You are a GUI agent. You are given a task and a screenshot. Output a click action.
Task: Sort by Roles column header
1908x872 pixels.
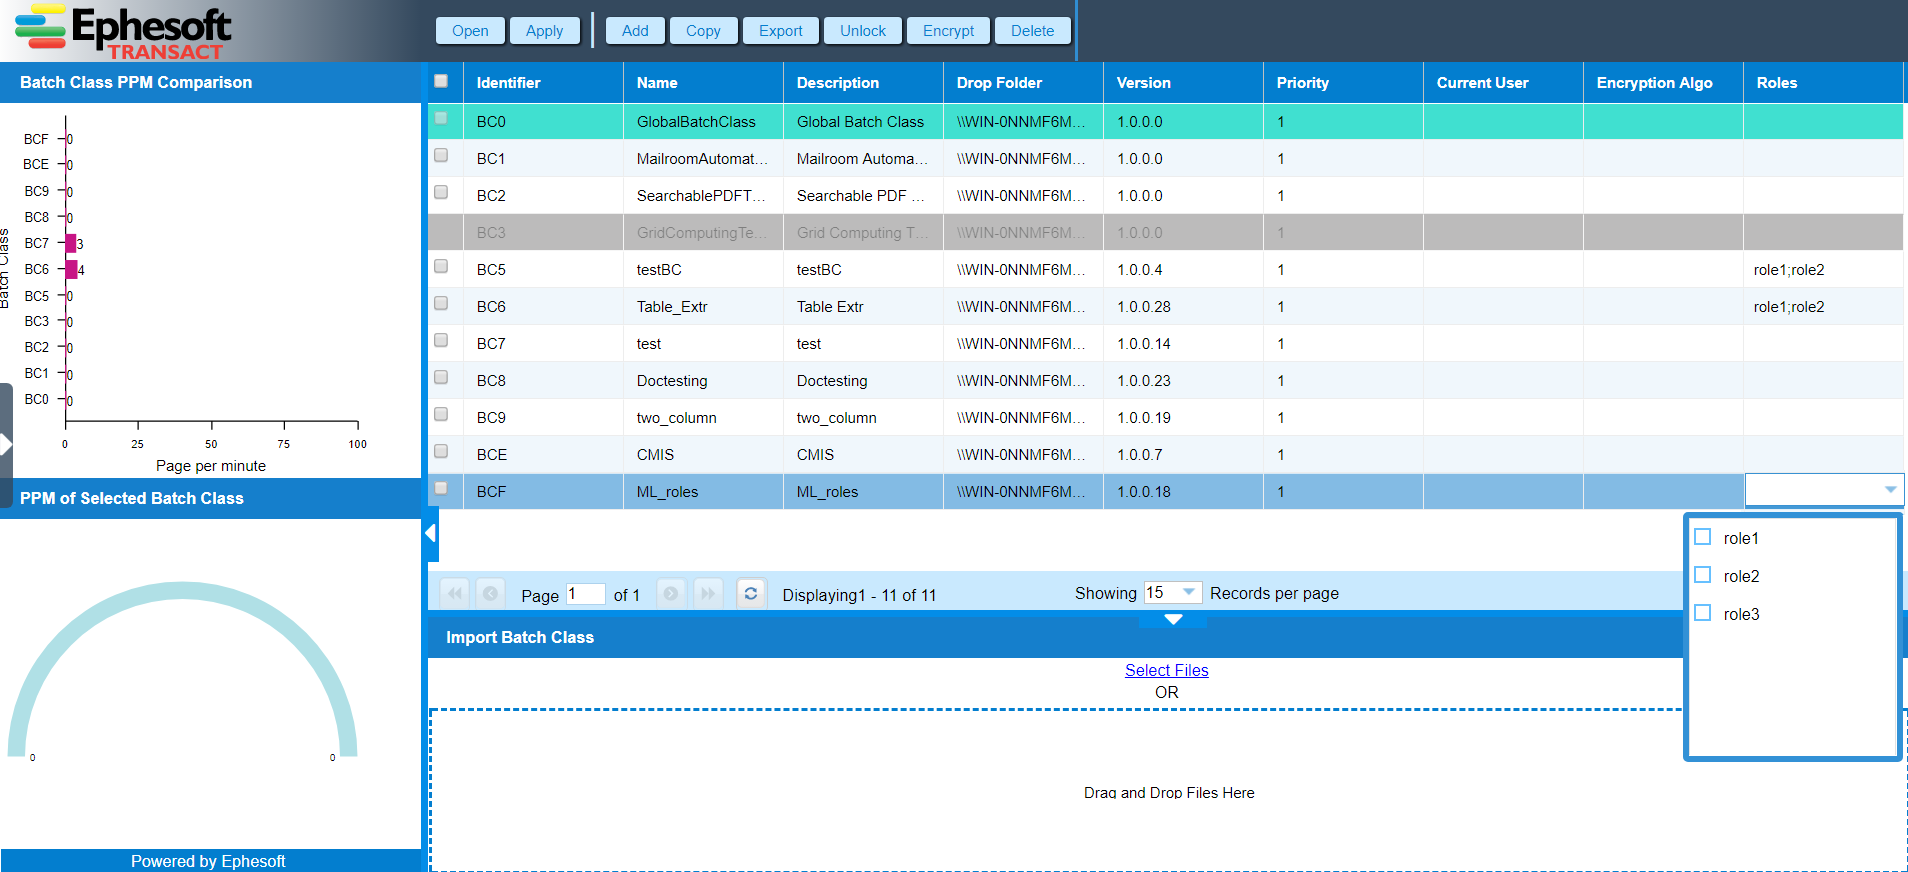point(1823,82)
